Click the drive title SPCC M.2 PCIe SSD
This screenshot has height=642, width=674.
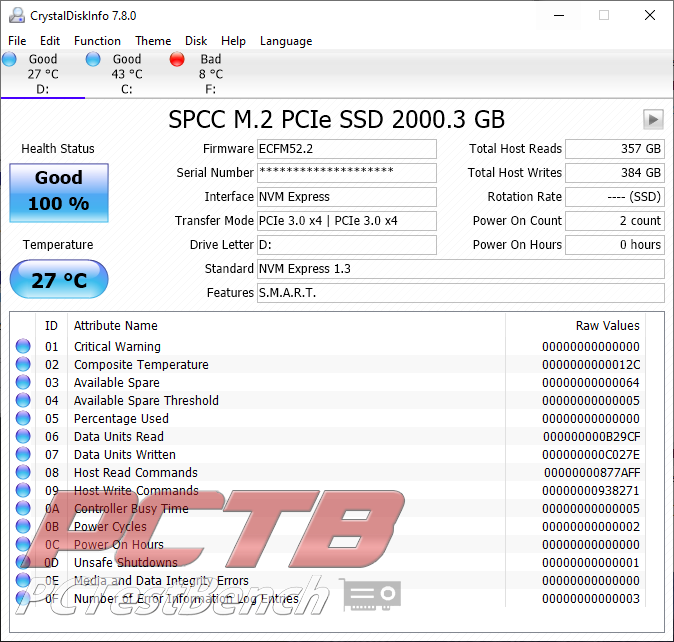(x=336, y=119)
